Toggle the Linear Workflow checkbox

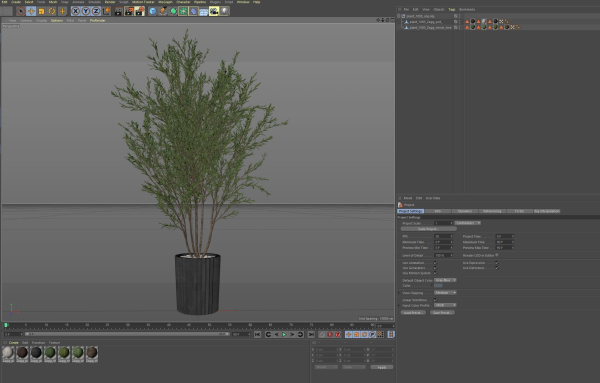tap(435, 300)
